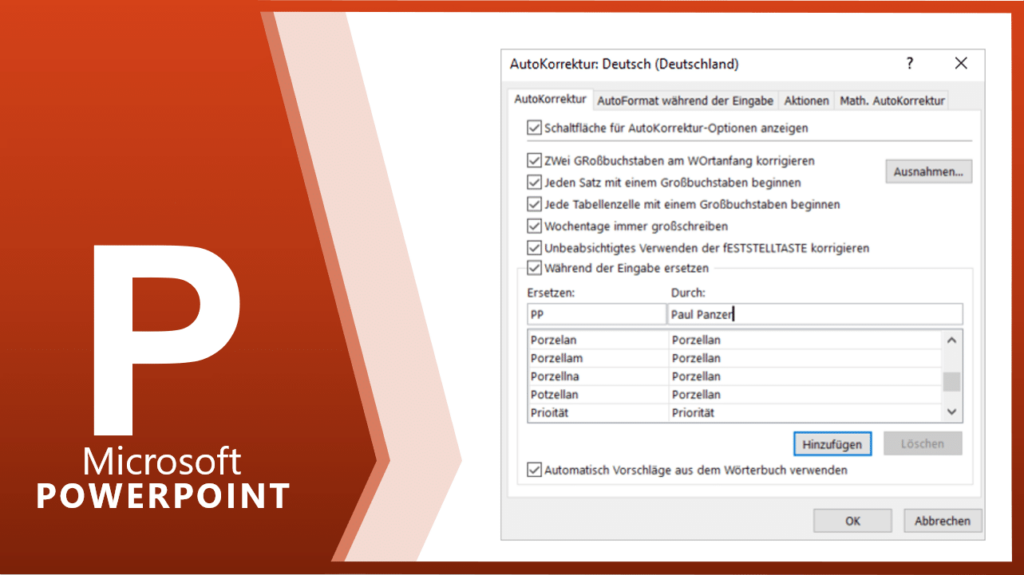Switch to AutoFormat während der Eingabe tab
This screenshot has height=575, width=1024.
click(685, 101)
